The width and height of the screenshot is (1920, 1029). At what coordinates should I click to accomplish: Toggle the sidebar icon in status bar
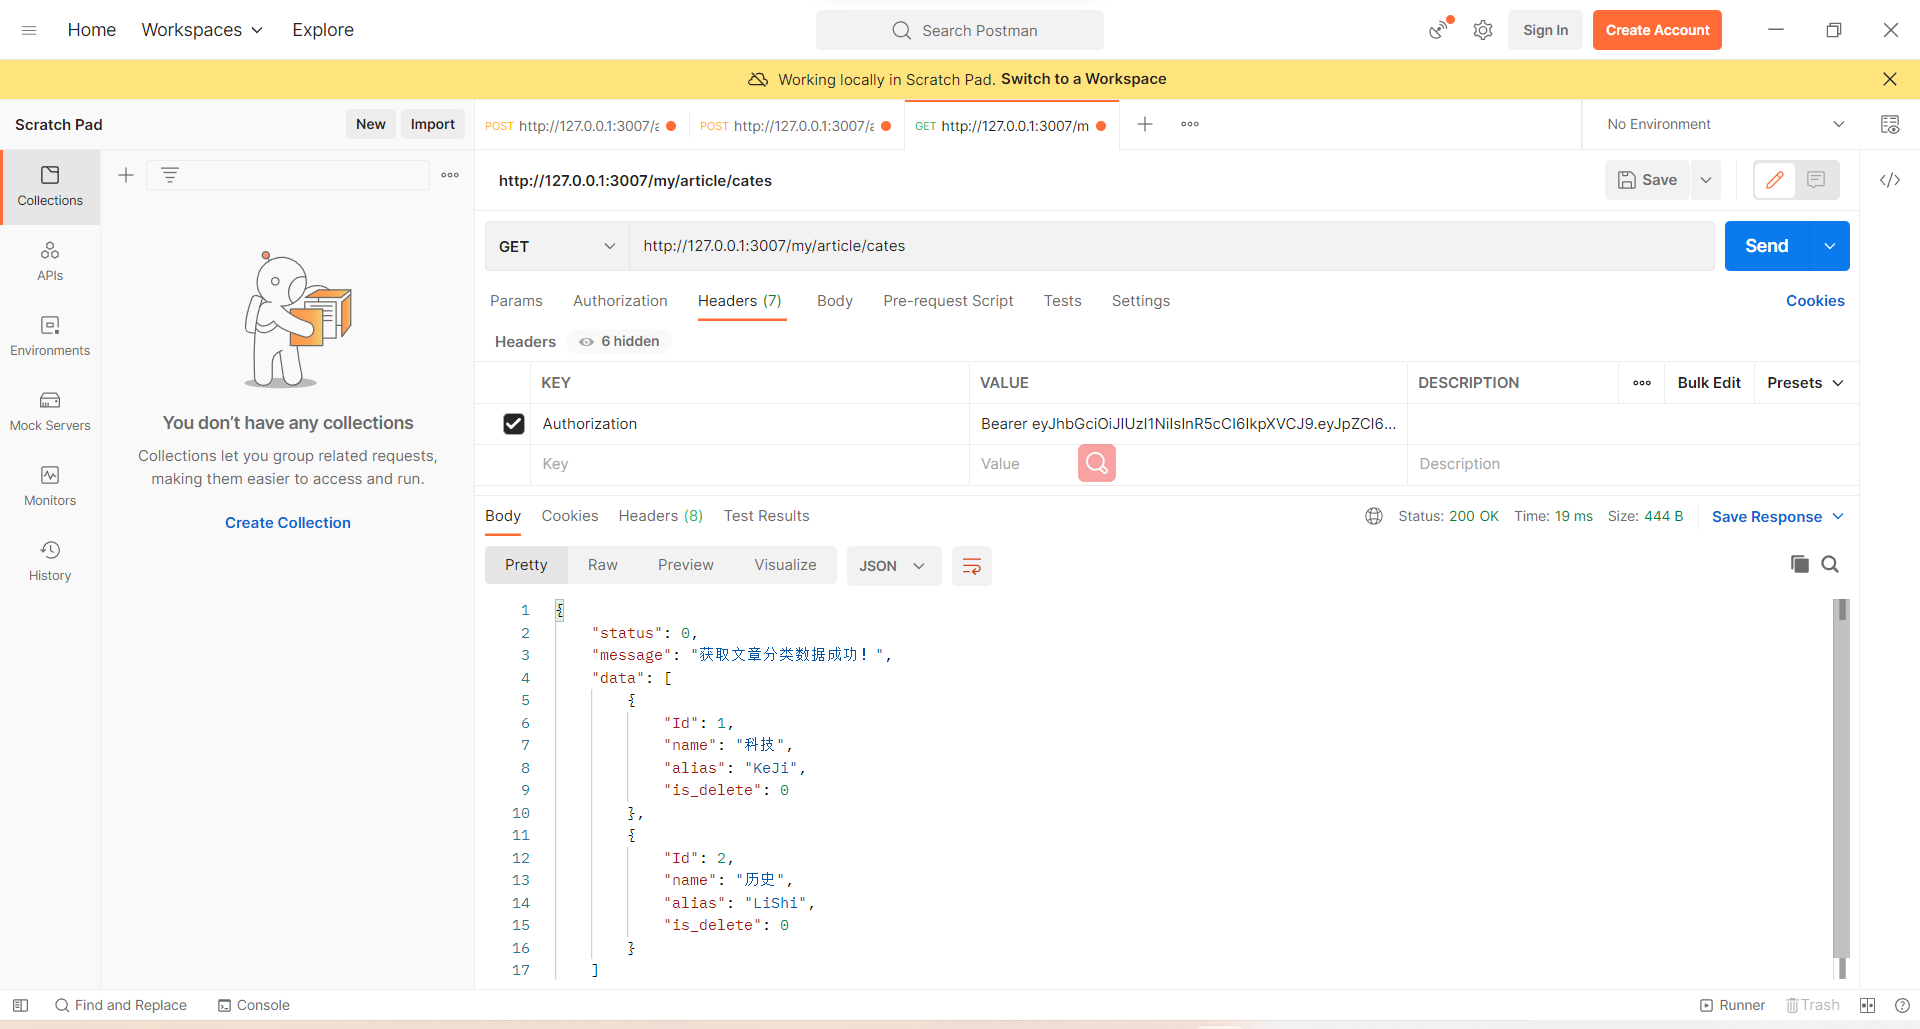pyautogui.click(x=20, y=1005)
